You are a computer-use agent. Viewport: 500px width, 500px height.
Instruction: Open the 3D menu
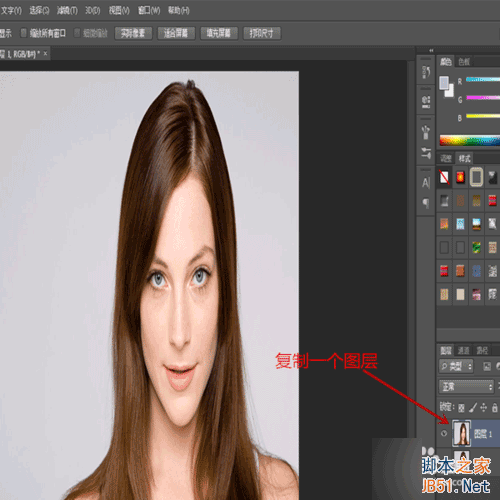pyautogui.click(x=92, y=11)
